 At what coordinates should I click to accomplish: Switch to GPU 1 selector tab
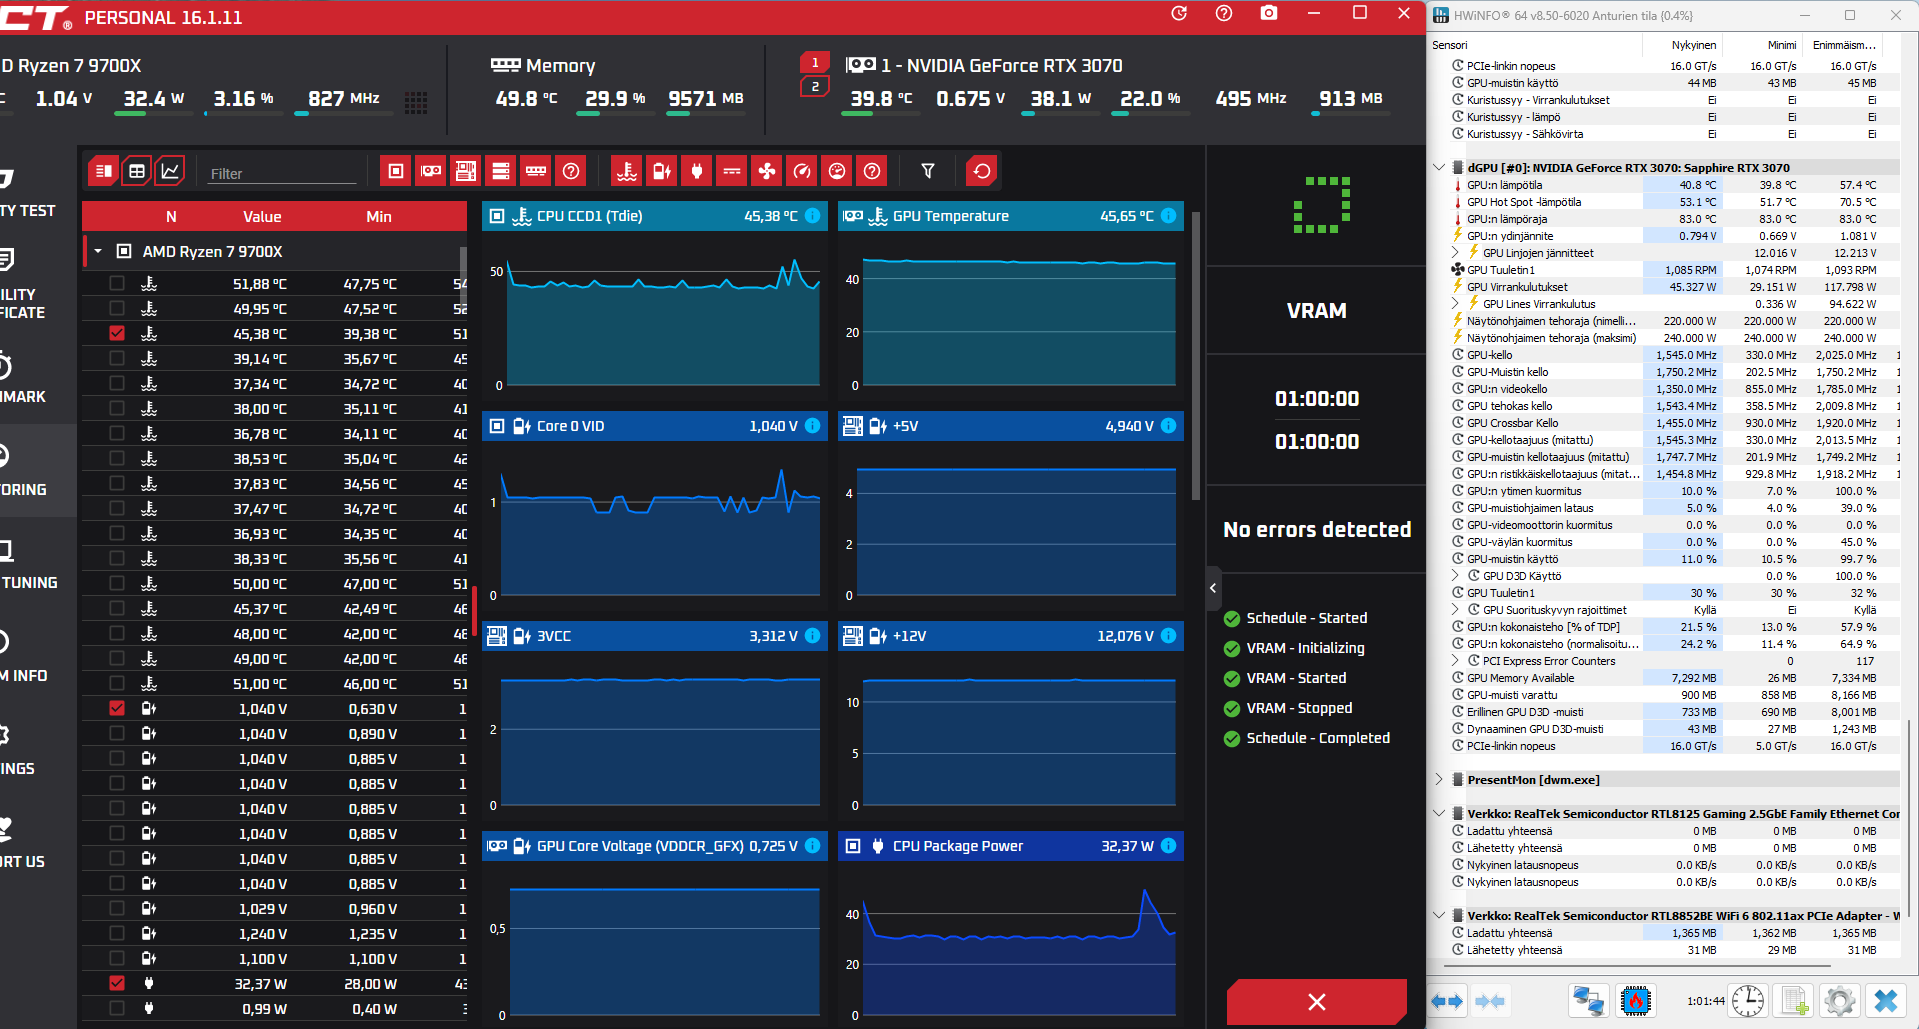[815, 63]
